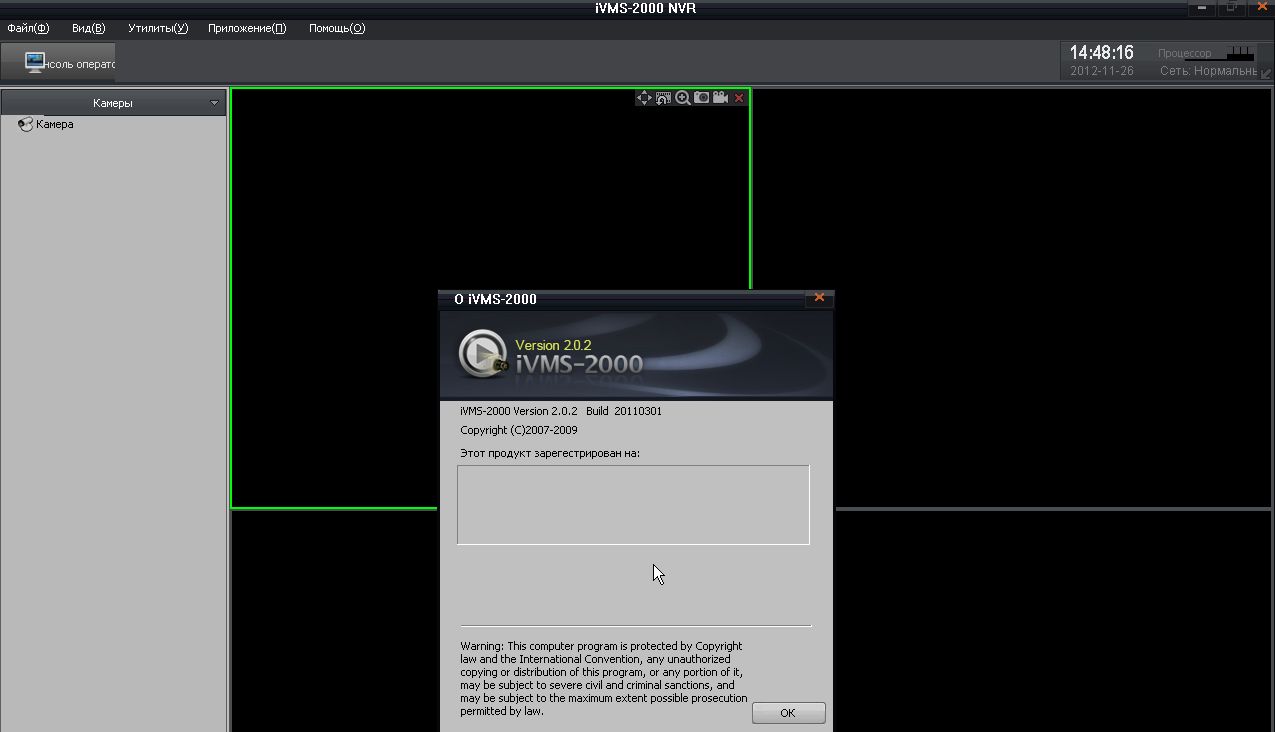Click the Build 20110301 version line
The width and height of the screenshot is (1275, 732).
(561, 411)
